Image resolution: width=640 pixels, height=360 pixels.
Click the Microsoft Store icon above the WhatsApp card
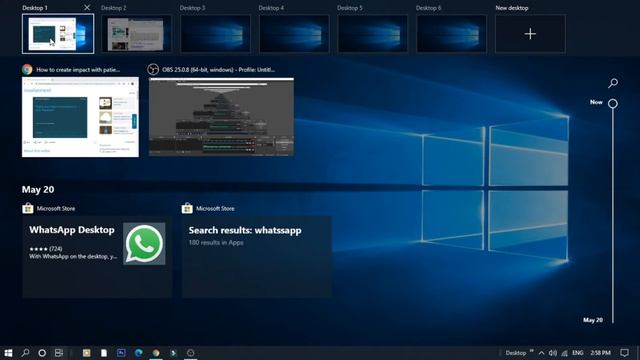click(28, 208)
